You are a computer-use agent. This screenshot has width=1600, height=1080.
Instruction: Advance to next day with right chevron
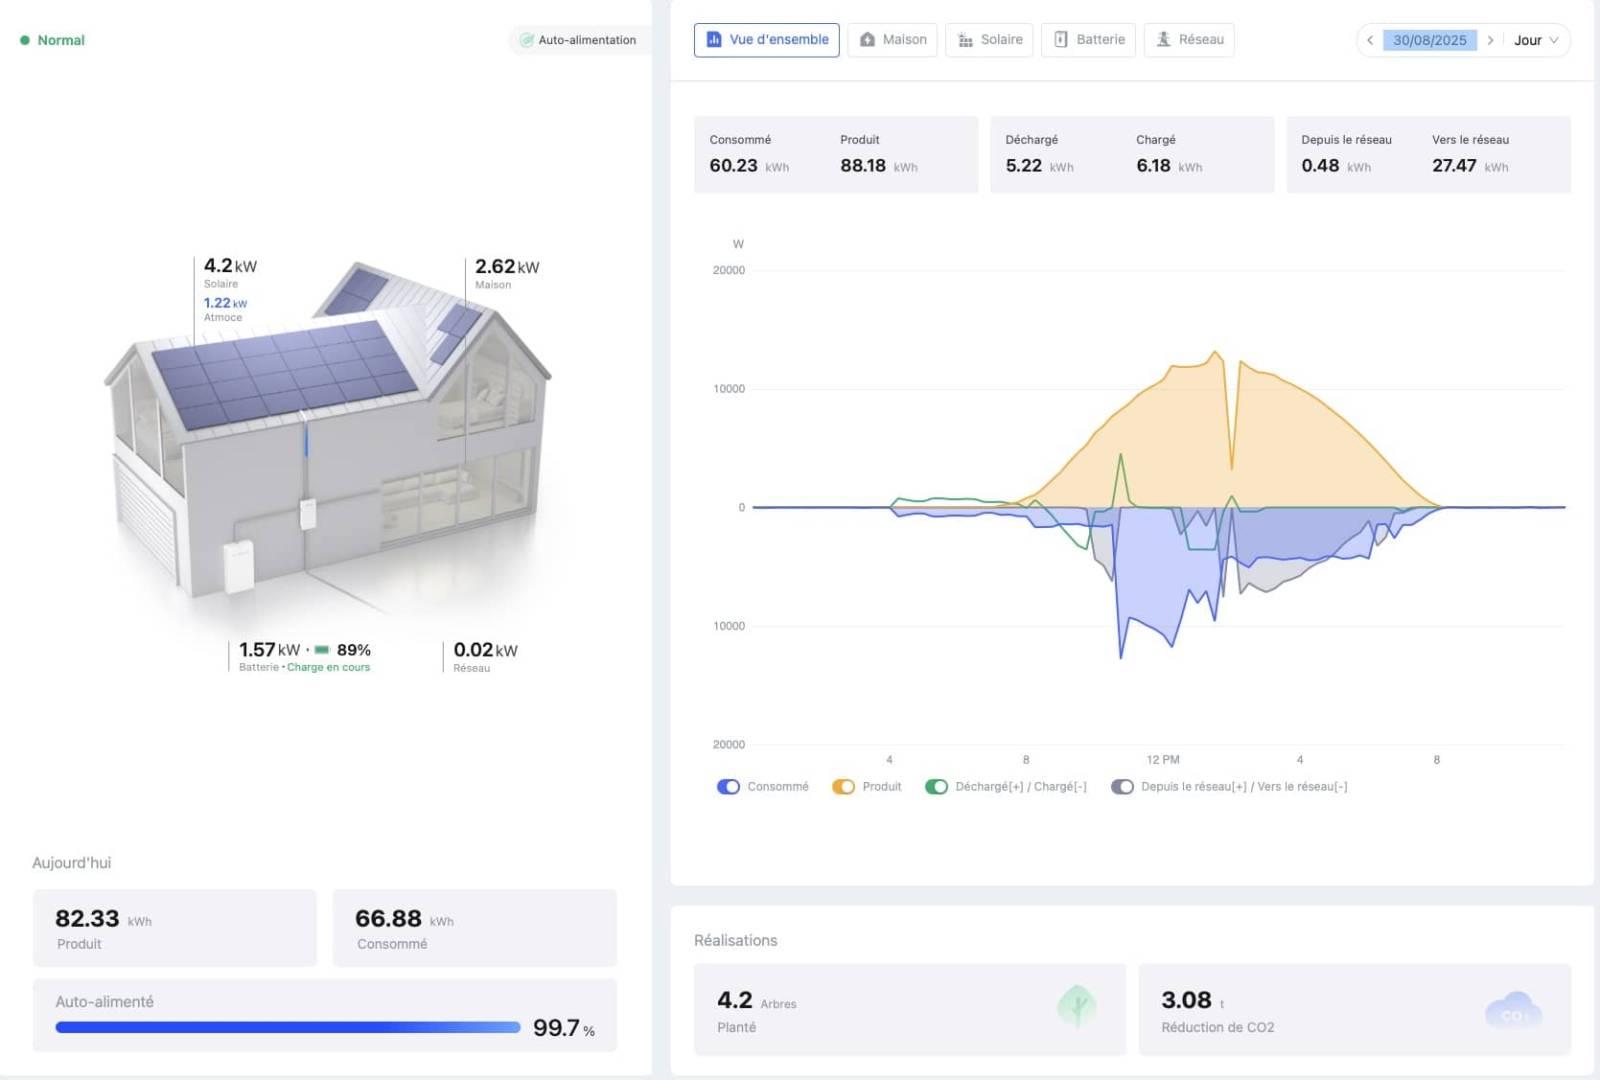(x=1490, y=40)
